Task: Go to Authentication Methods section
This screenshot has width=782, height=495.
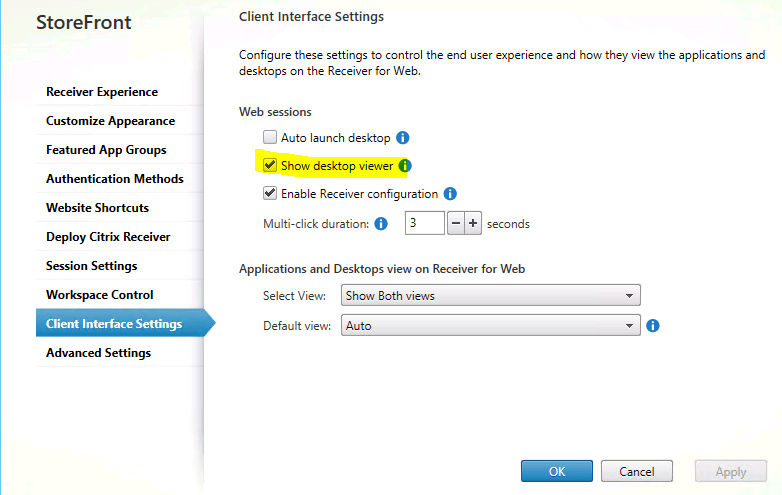Action: [115, 179]
